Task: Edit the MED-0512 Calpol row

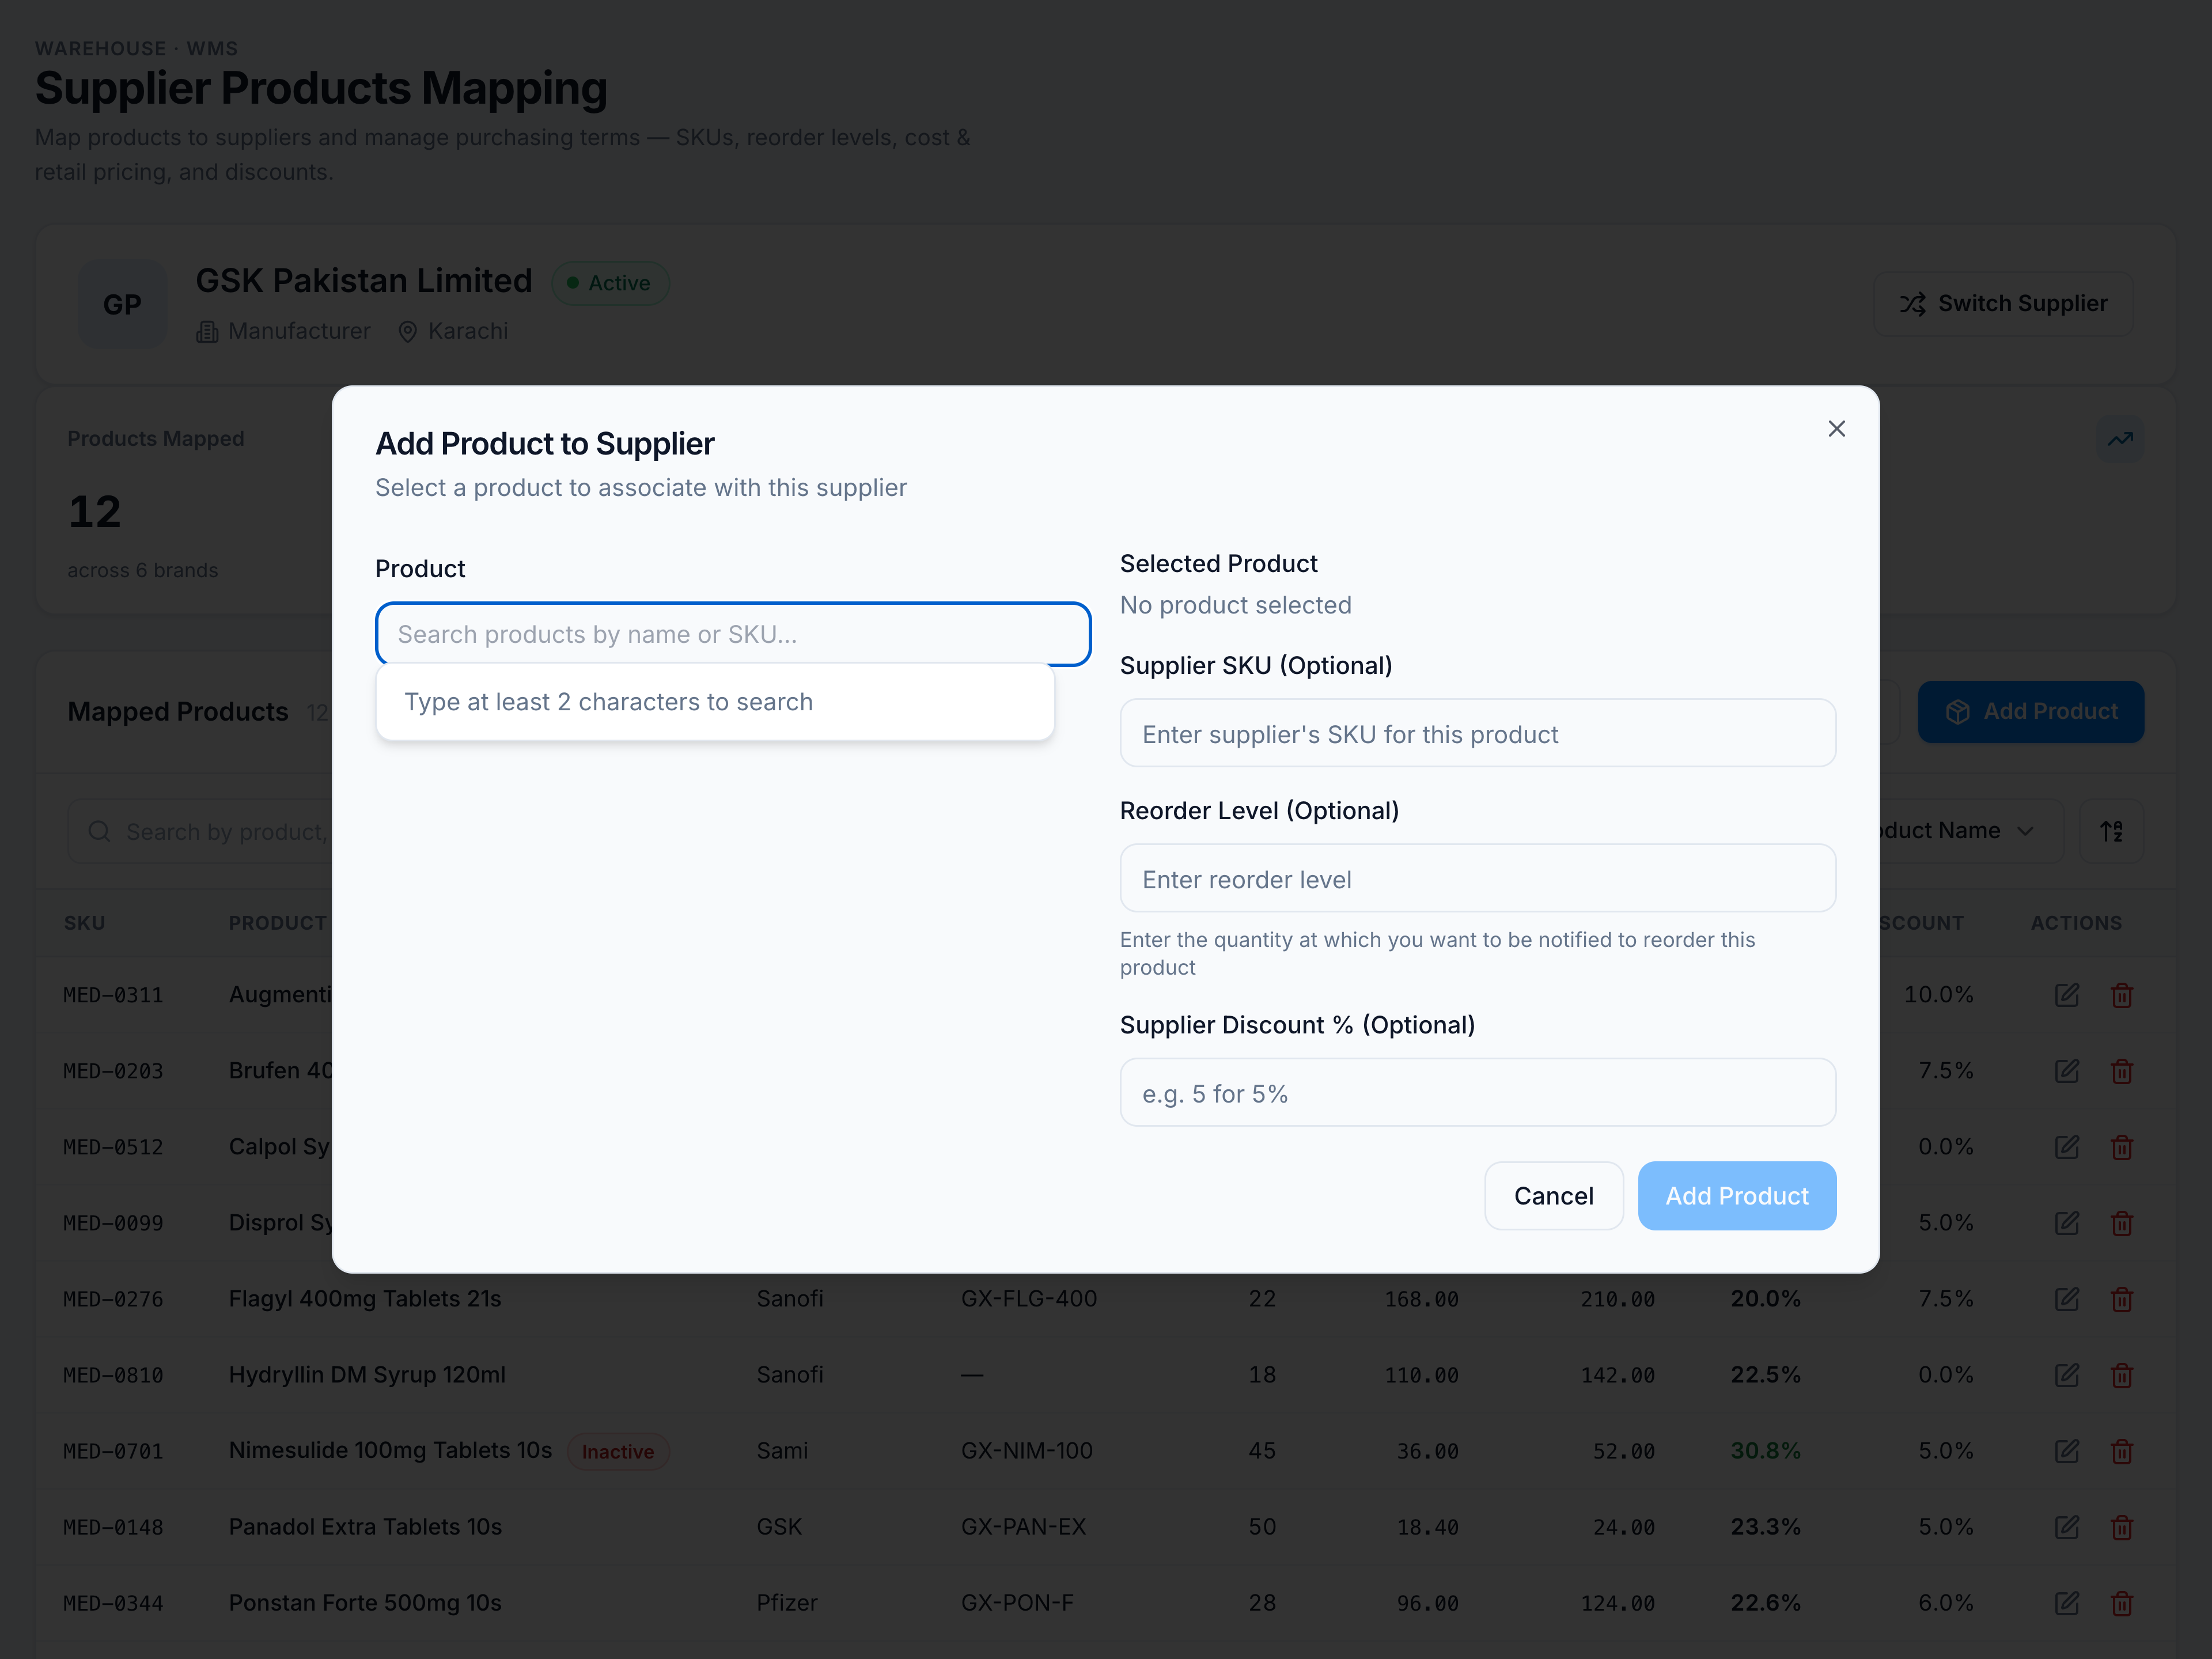Action: pyautogui.click(x=2067, y=1147)
